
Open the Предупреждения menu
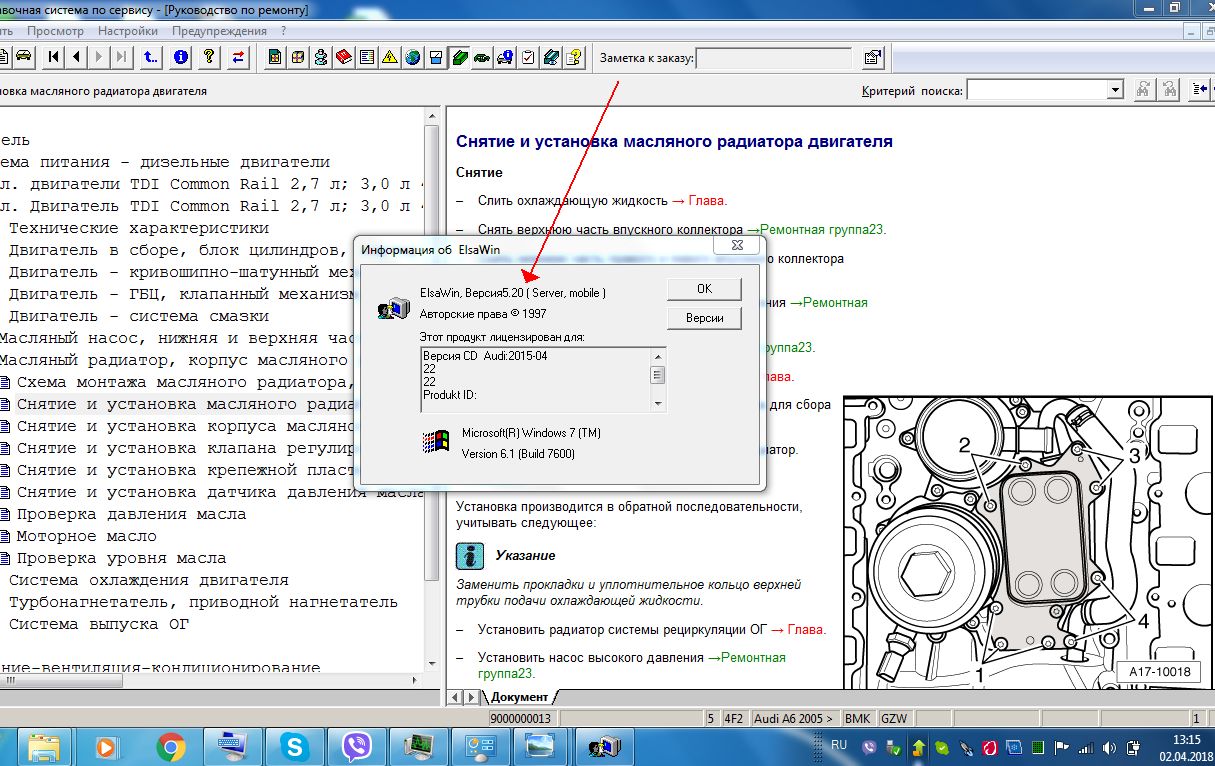point(219,31)
